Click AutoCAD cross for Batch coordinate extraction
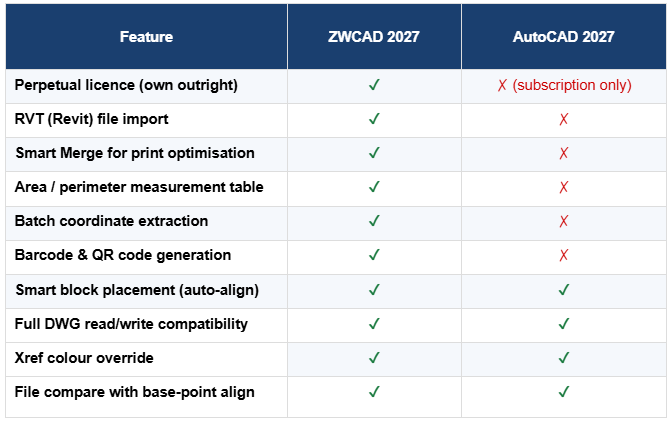The image size is (671, 421). pyautogui.click(x=564, y=221)
